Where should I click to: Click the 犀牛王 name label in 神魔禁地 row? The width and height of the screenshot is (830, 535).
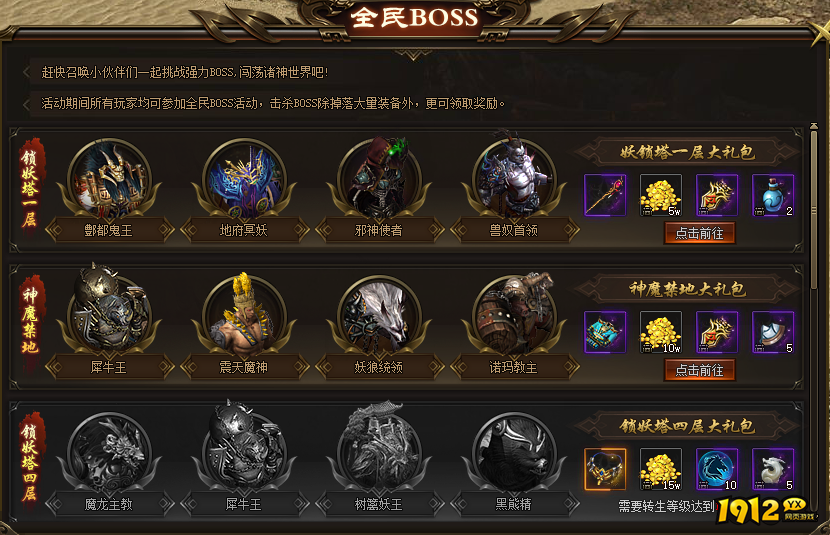coord(109,367)
